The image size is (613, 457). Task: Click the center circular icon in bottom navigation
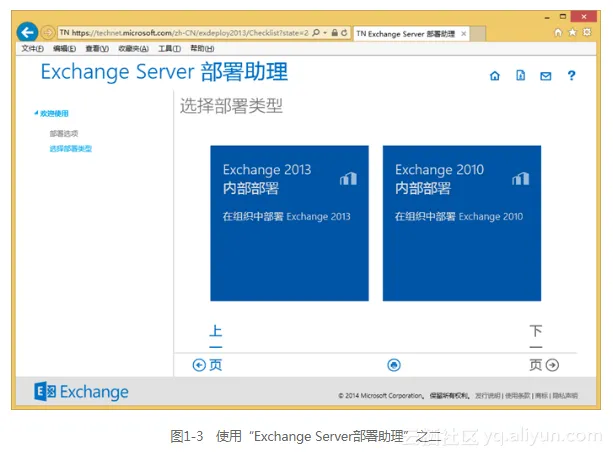coord(394,366)
